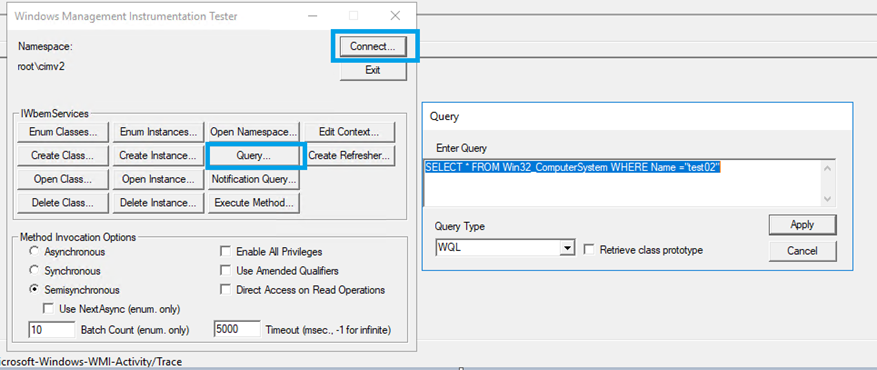This screenshot has width=877, height=370.
Task: Open Enum Classes dialog
Action: click(x=63, y=132)
